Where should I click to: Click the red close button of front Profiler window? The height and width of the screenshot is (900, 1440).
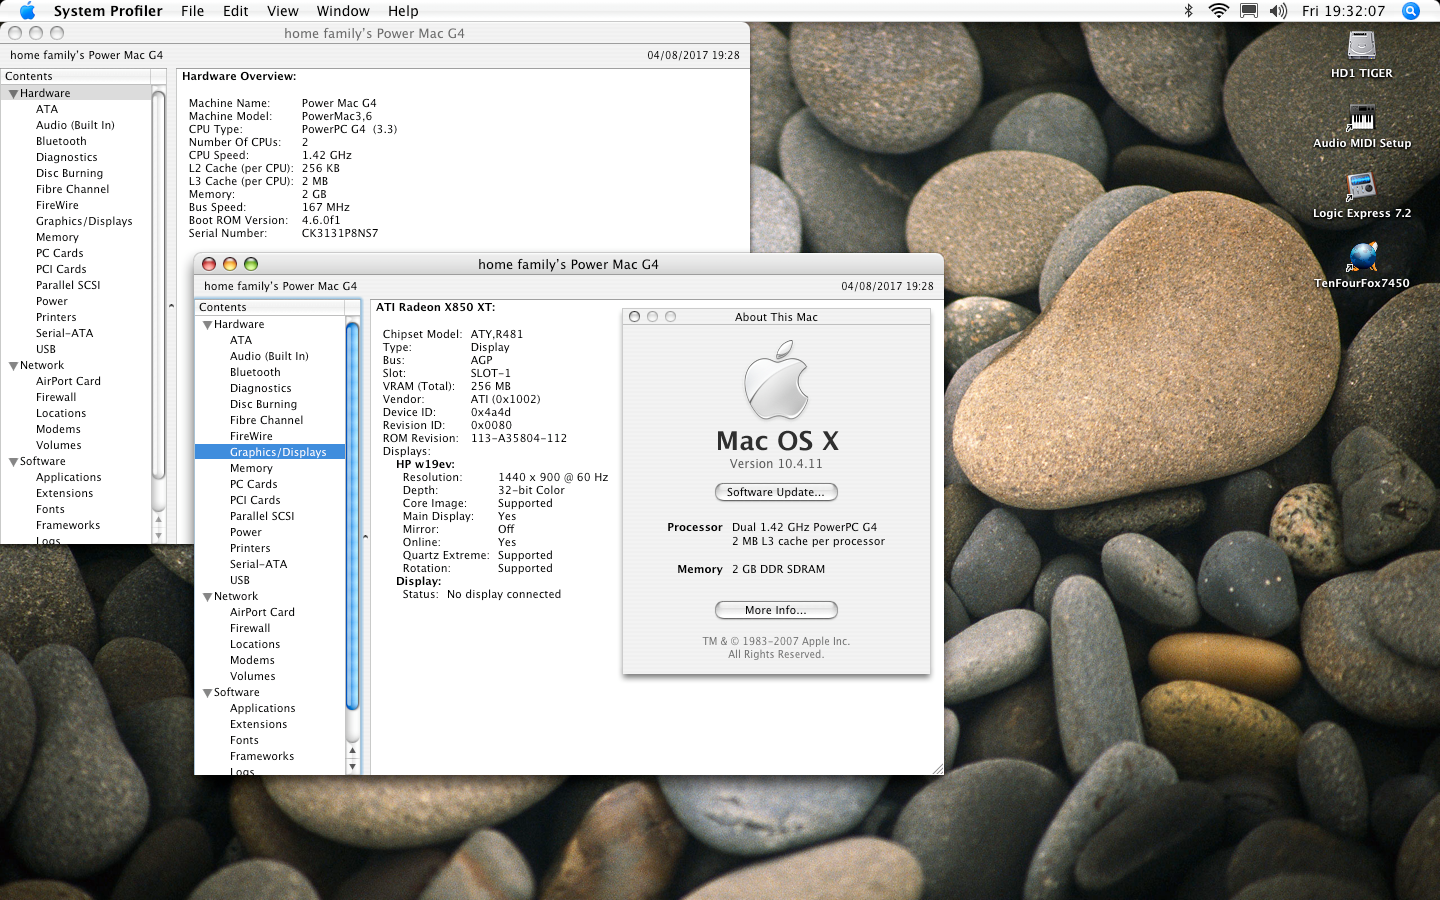point(209,264)
